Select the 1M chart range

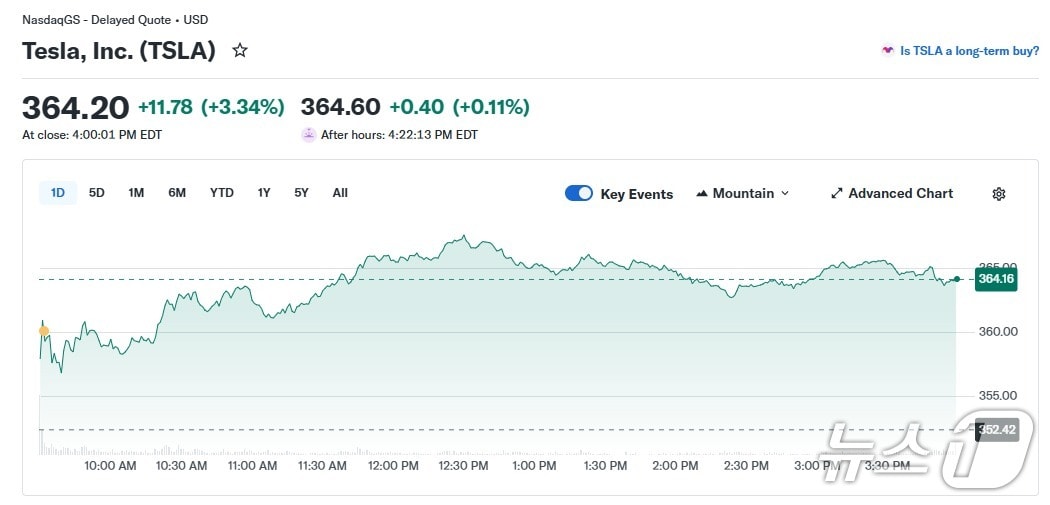(136, 193)
